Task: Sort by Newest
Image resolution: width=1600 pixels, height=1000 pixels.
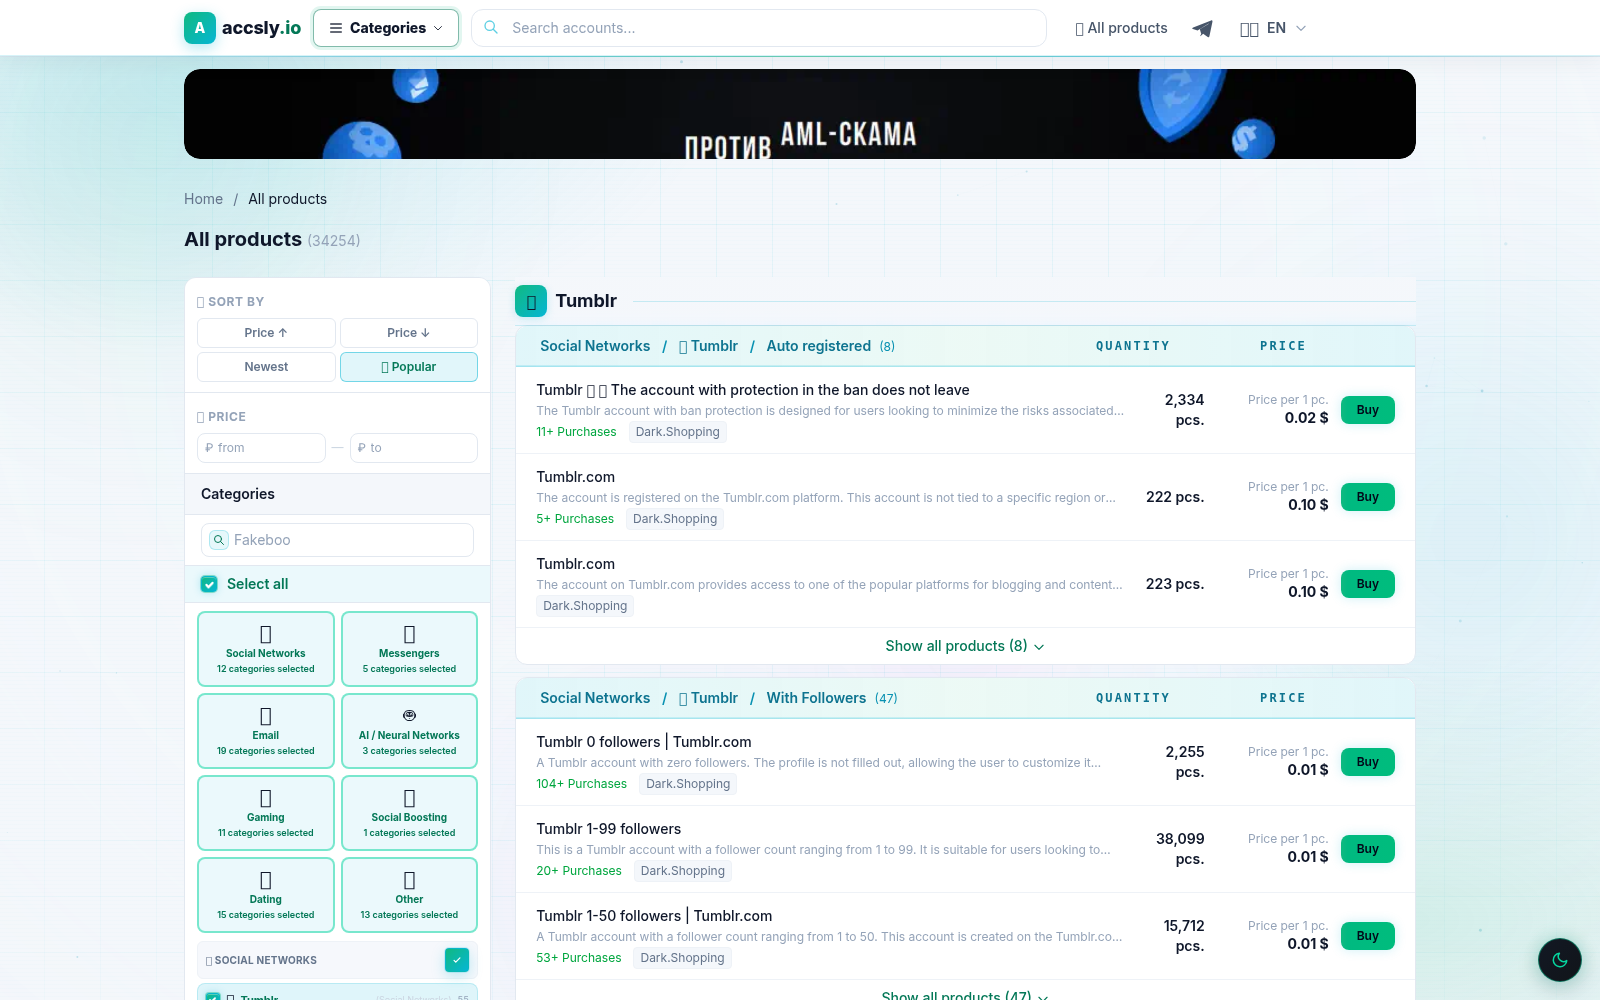Action: (x=266, y=367)
